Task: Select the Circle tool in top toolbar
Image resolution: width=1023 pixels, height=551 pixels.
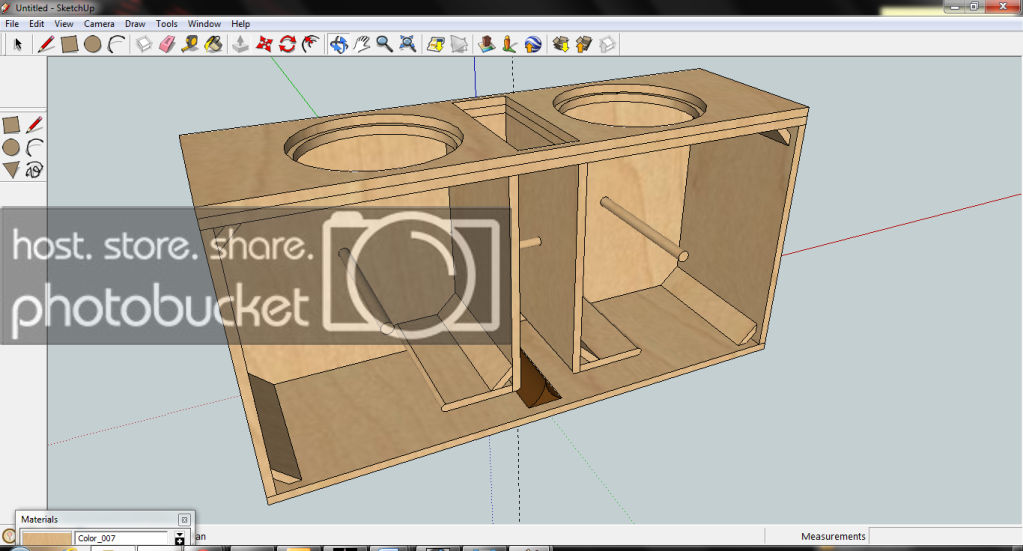Action: click(93, 44)
